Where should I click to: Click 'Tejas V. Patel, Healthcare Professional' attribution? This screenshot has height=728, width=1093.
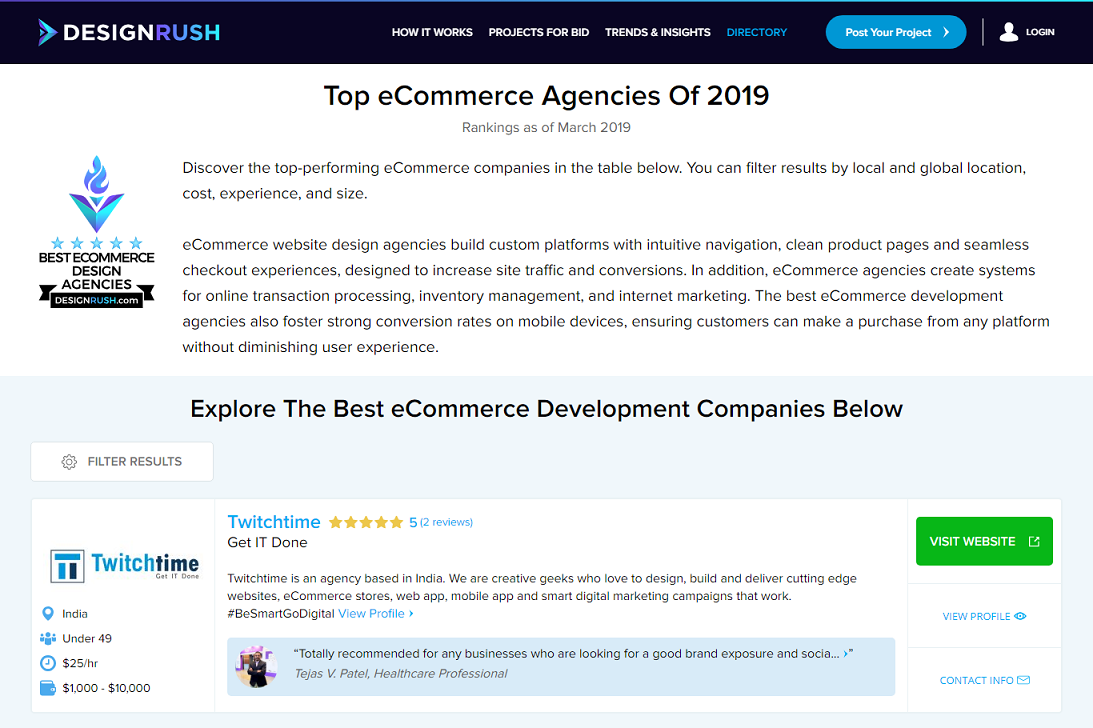pos(401,674)
